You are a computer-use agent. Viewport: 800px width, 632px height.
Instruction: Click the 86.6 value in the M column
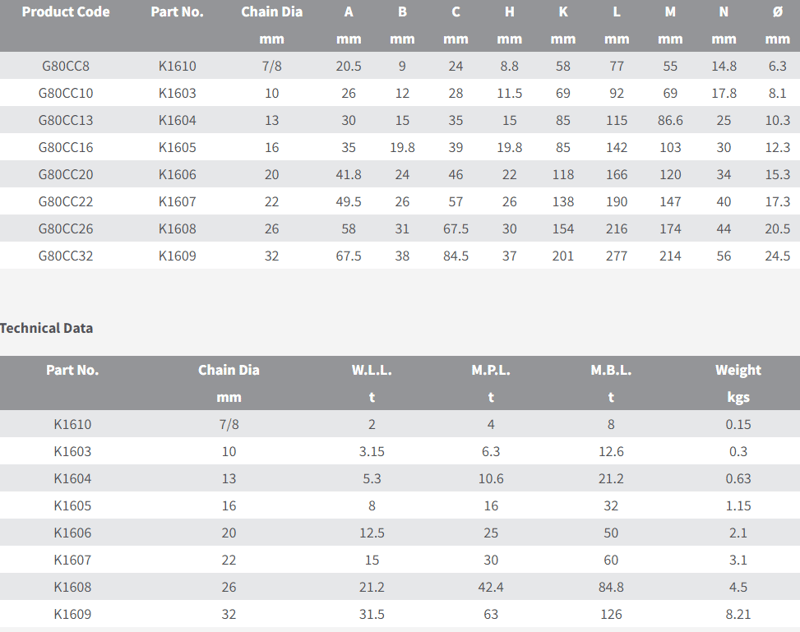click(670, 120)
